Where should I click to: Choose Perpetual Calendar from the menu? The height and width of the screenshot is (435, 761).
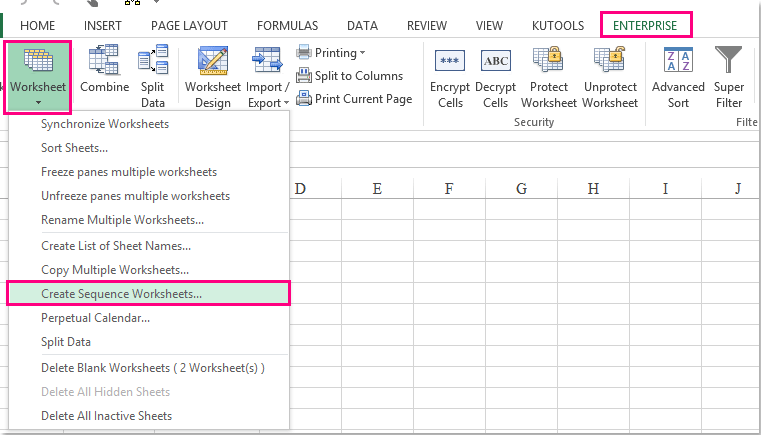(x=95, y=318)
